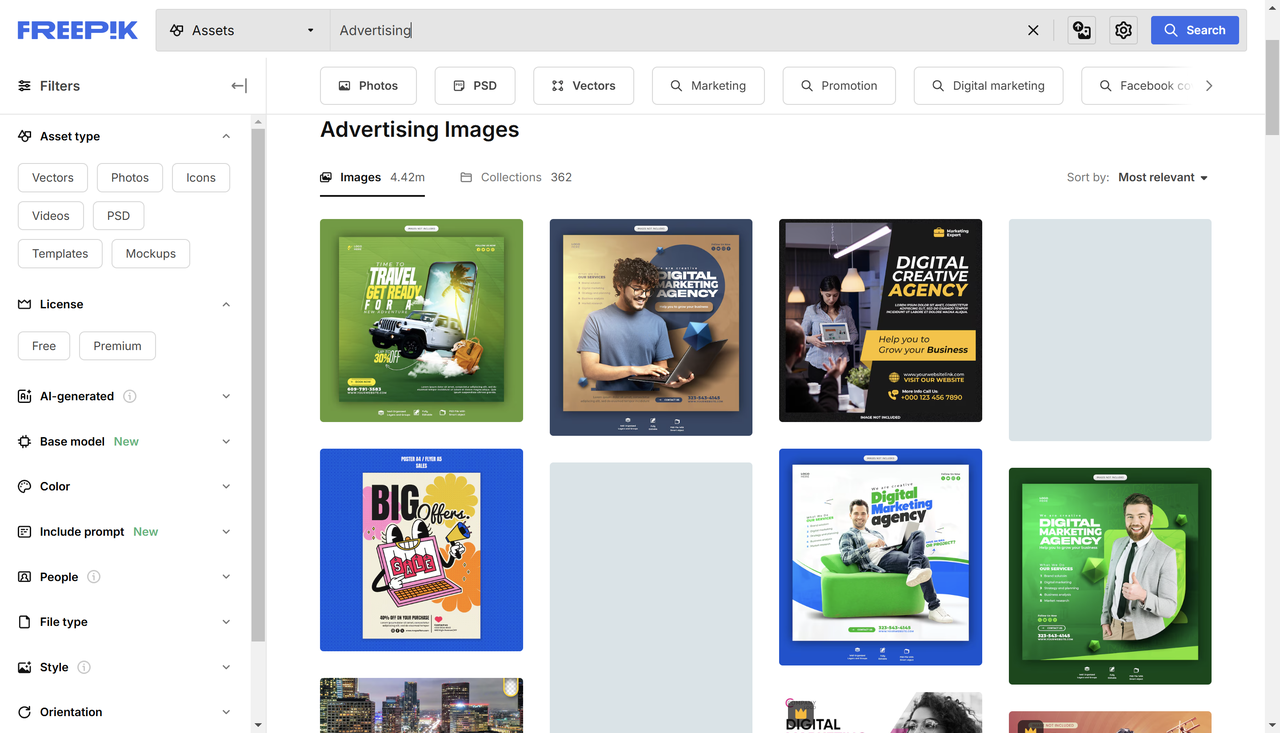The image size is (1280, 733).
Task: Select the Images tab
Action: [359, 177]
